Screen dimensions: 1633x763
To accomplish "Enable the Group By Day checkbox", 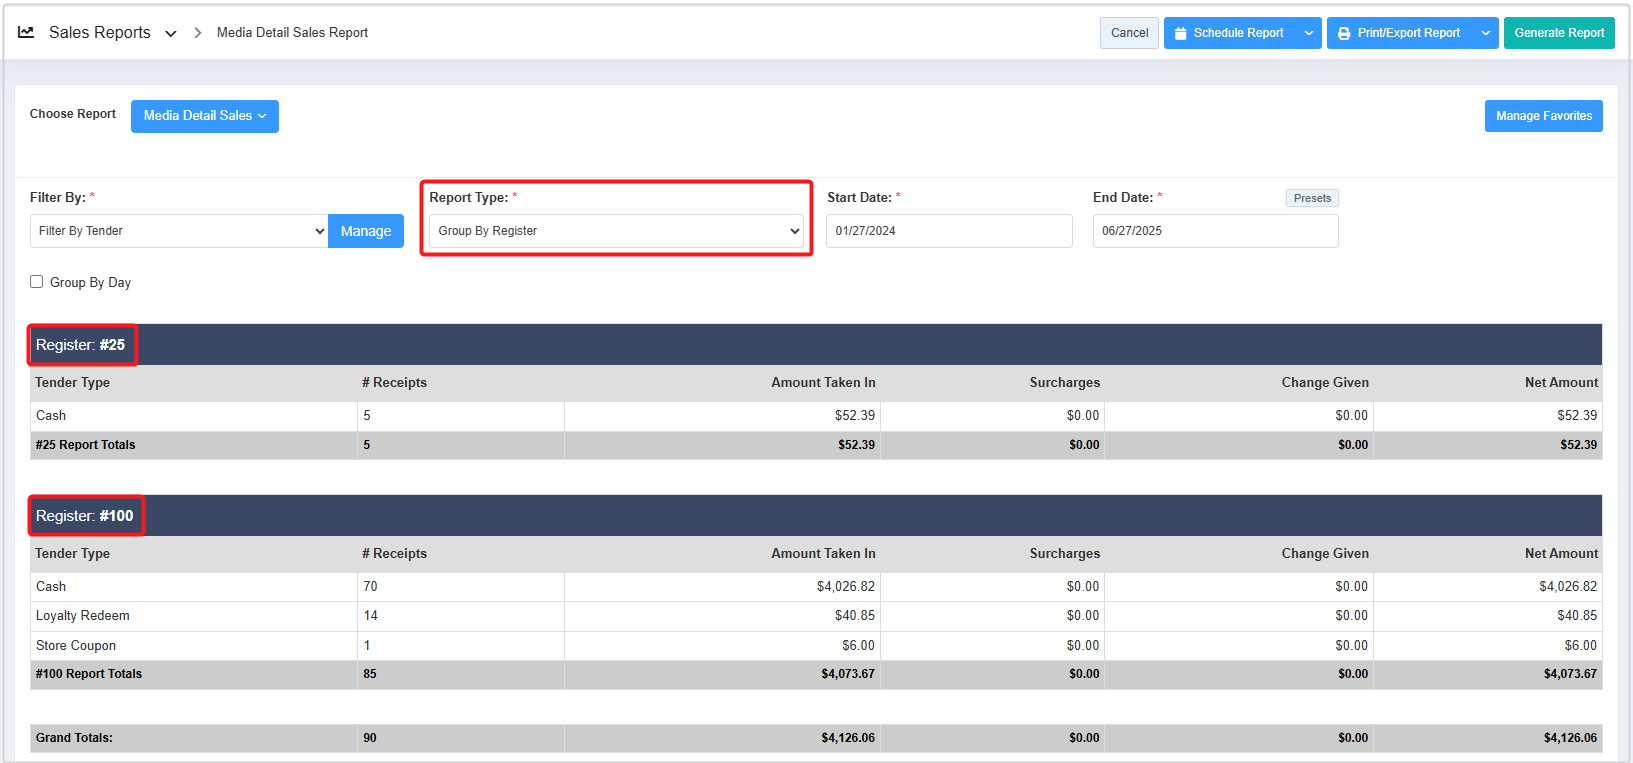I will 37,282.
